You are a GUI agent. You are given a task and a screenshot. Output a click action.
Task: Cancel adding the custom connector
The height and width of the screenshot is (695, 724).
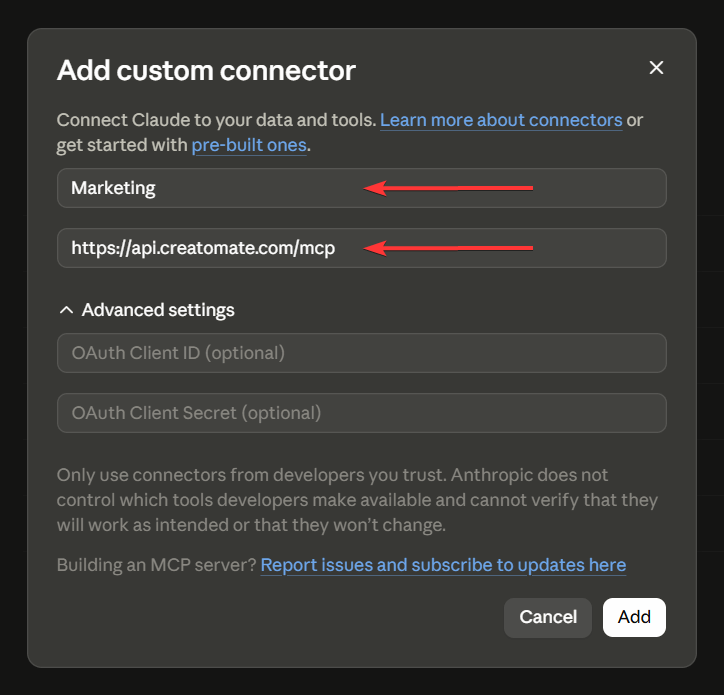pyautogui.click(x=548, y=617)
